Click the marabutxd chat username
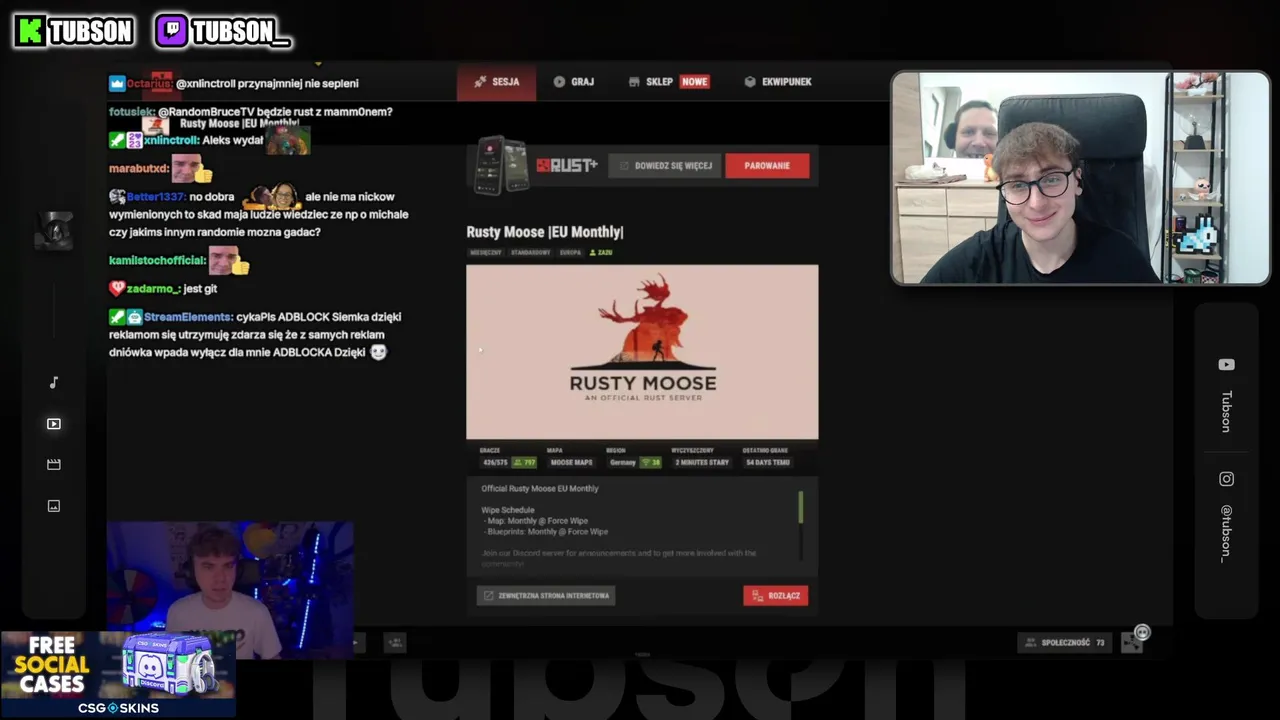Screen dimensions: 1280x720 [x=139, y=169]
